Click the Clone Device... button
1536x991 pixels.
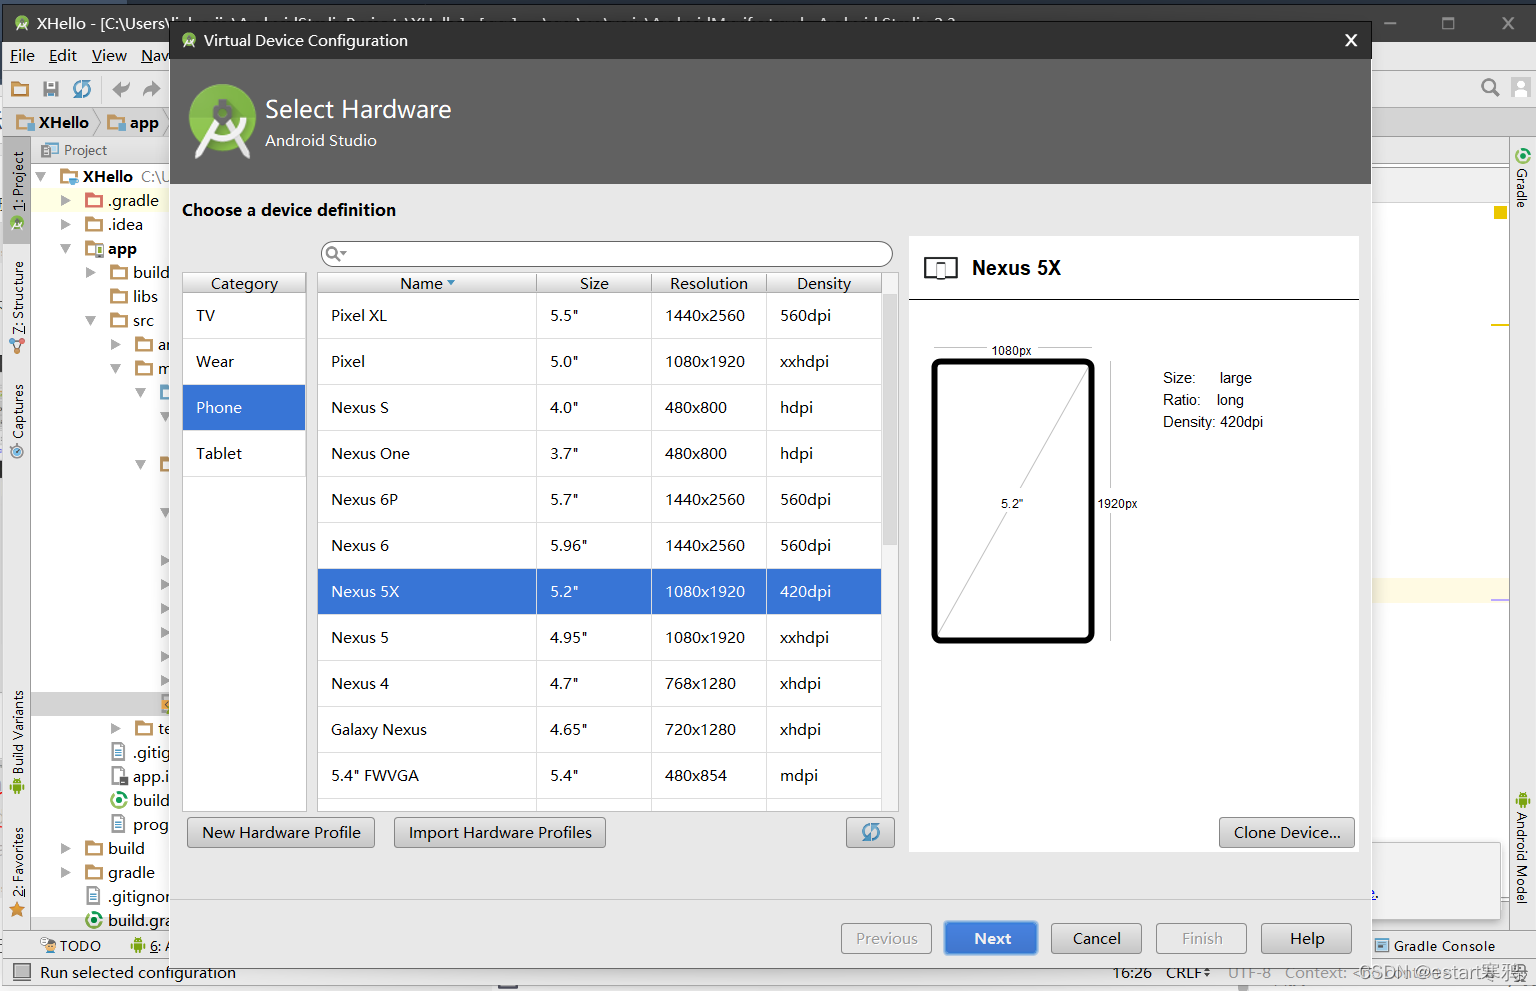click(1287, 832)
